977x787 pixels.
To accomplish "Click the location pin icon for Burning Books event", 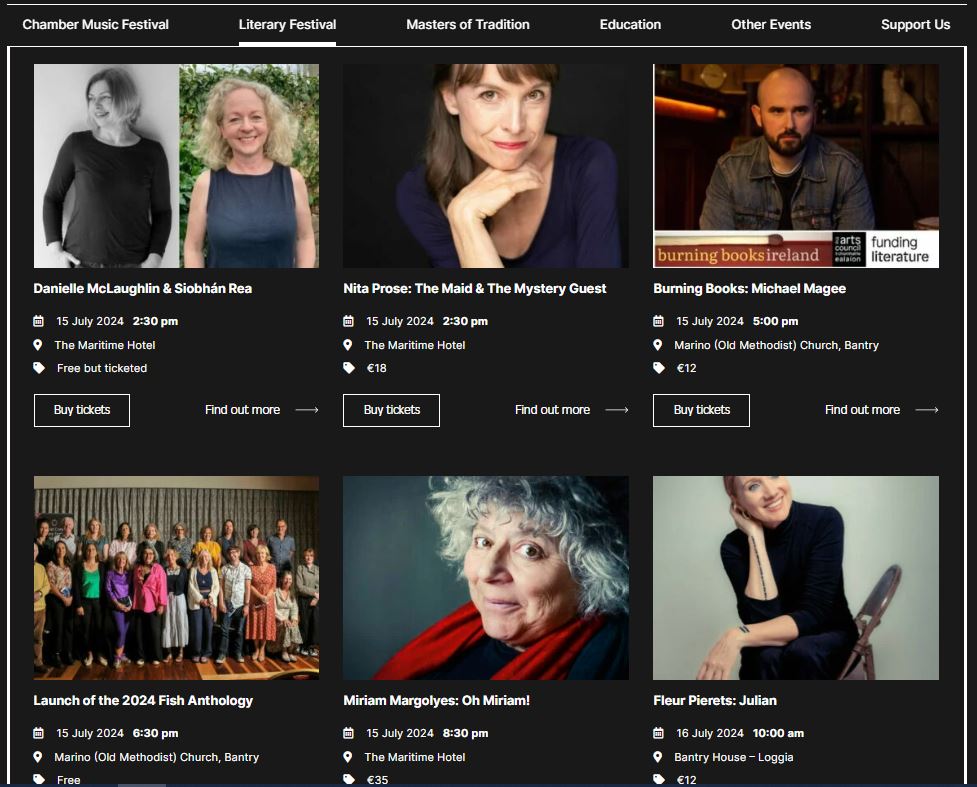I will pos(657,344).
